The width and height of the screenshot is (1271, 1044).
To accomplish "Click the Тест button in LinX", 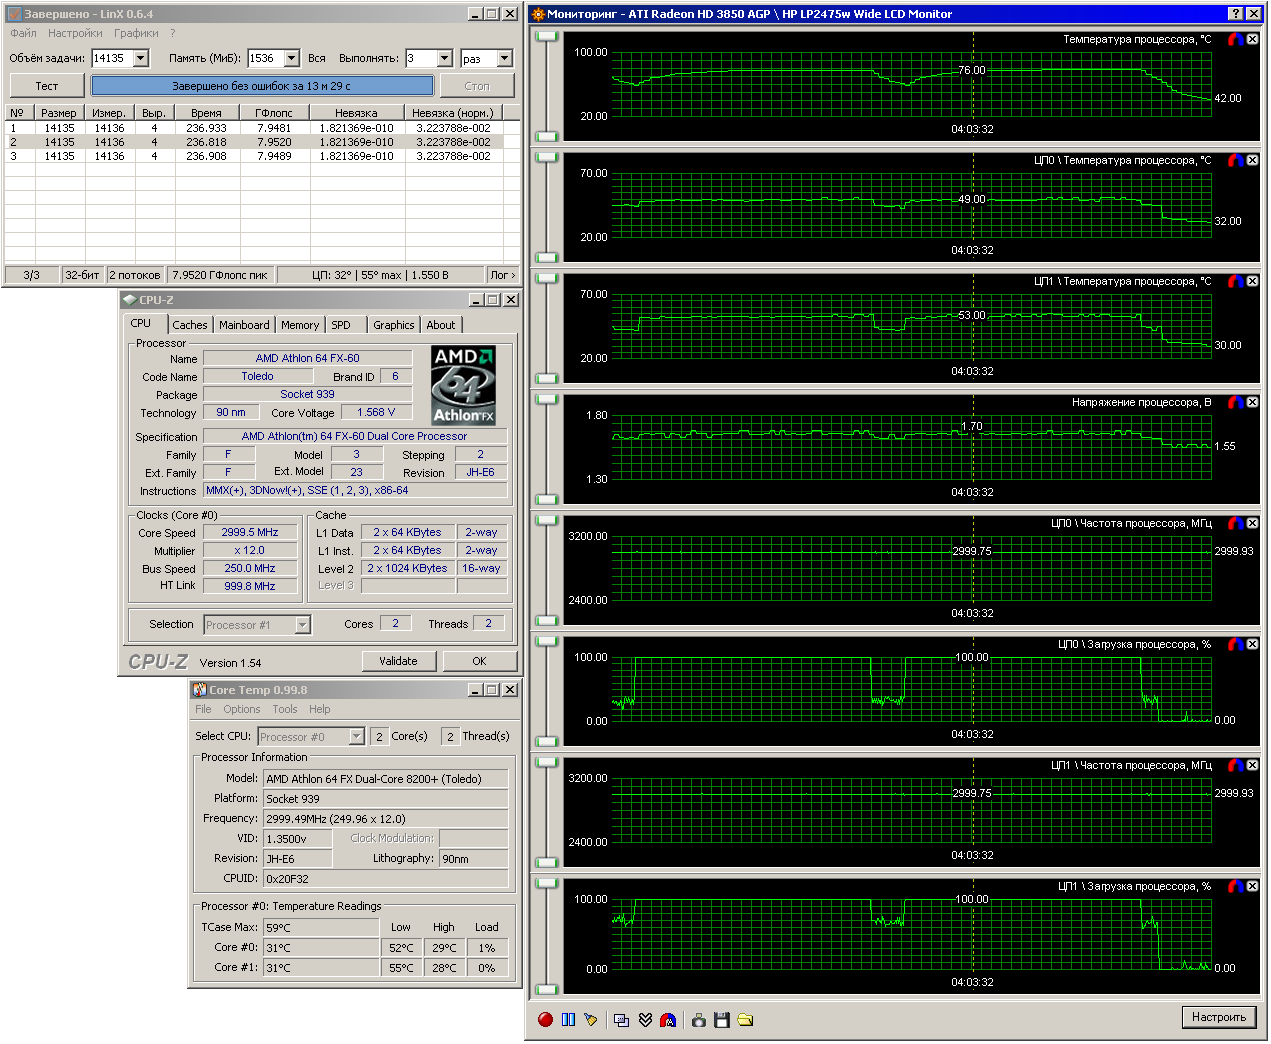I will (47, 86).
